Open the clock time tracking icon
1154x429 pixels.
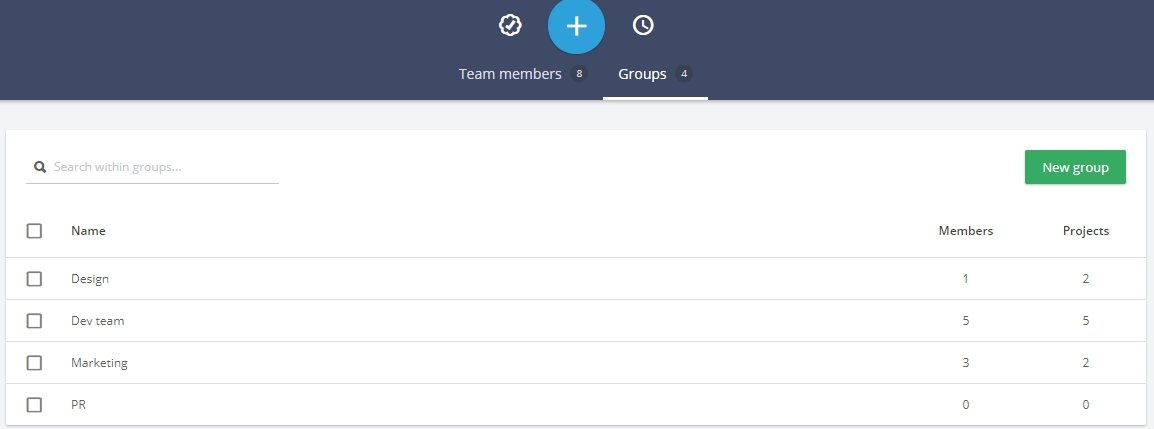pos(643,25)
